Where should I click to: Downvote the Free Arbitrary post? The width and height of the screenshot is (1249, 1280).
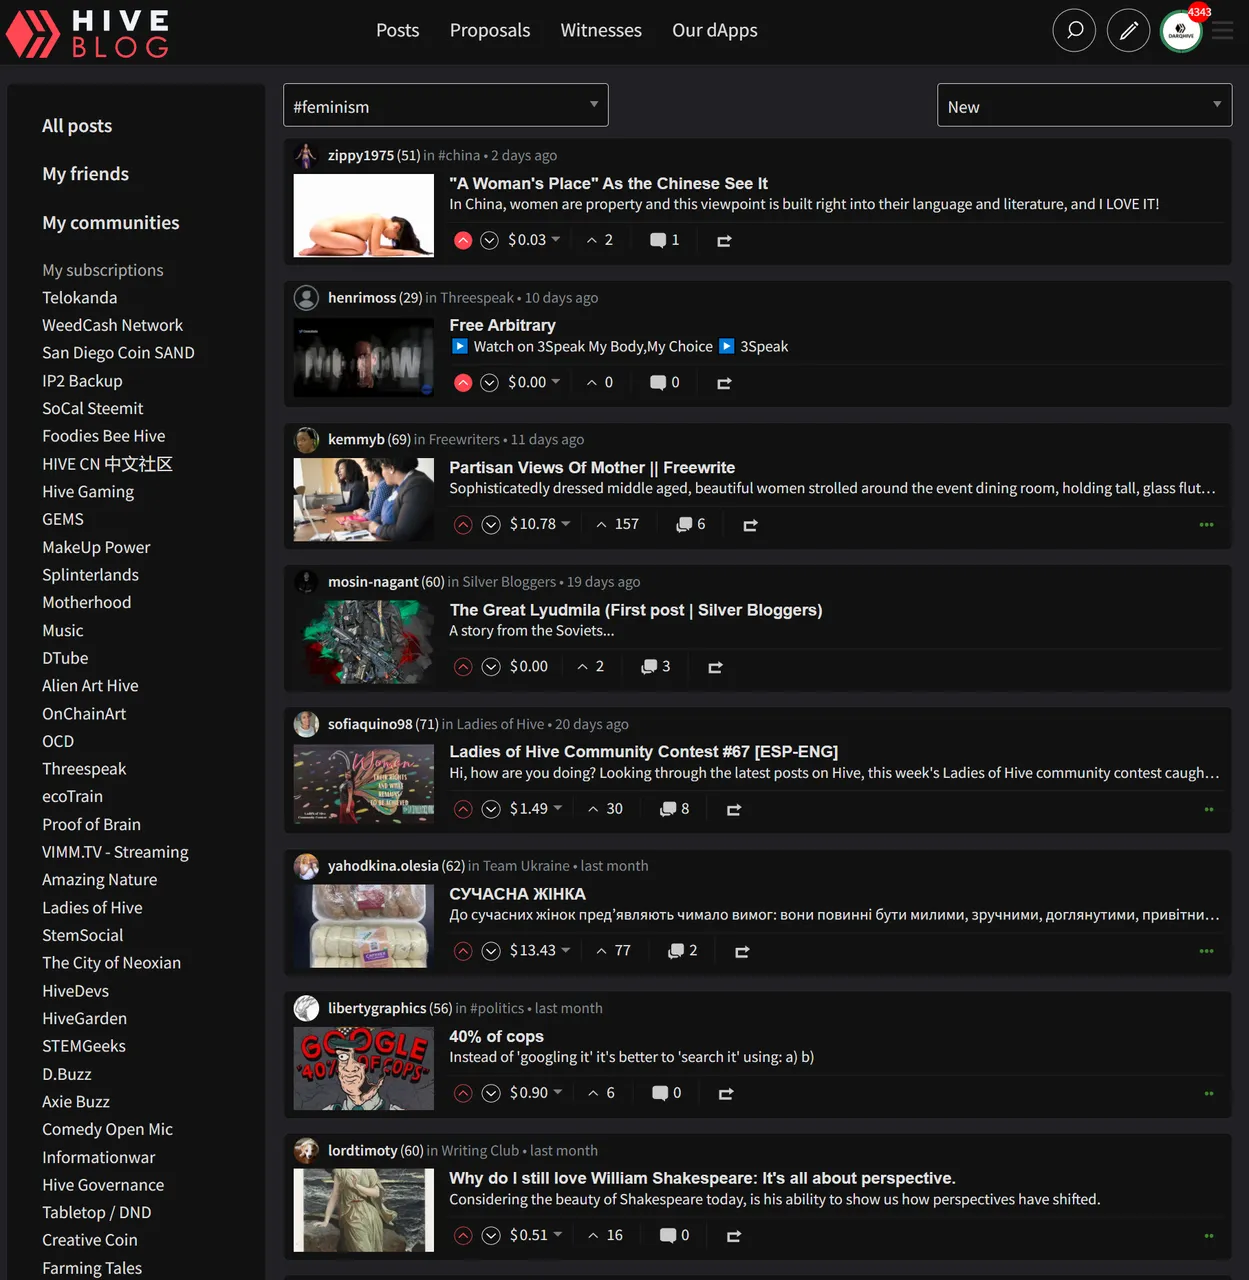click(489, 382)
